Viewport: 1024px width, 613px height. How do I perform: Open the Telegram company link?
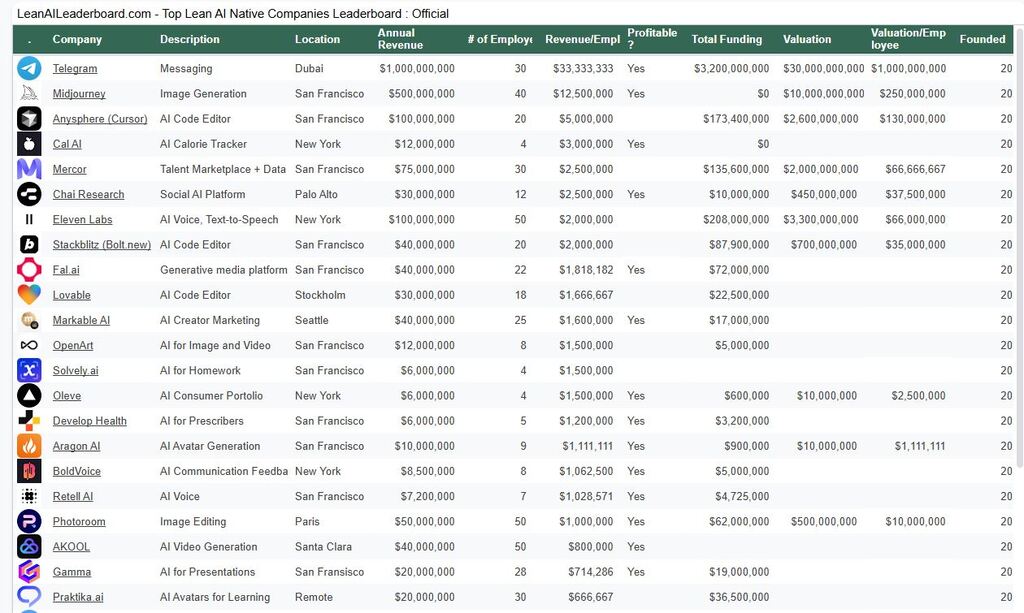(x=75, y=69)
